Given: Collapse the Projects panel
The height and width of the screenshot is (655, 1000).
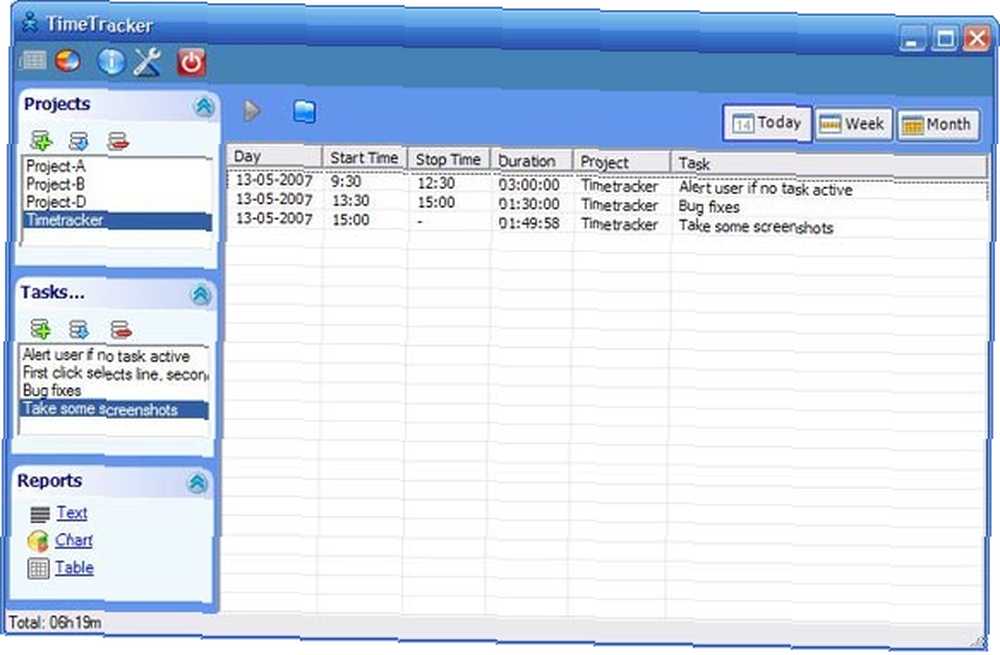Looking at the screenshot, I should point(203,106).
